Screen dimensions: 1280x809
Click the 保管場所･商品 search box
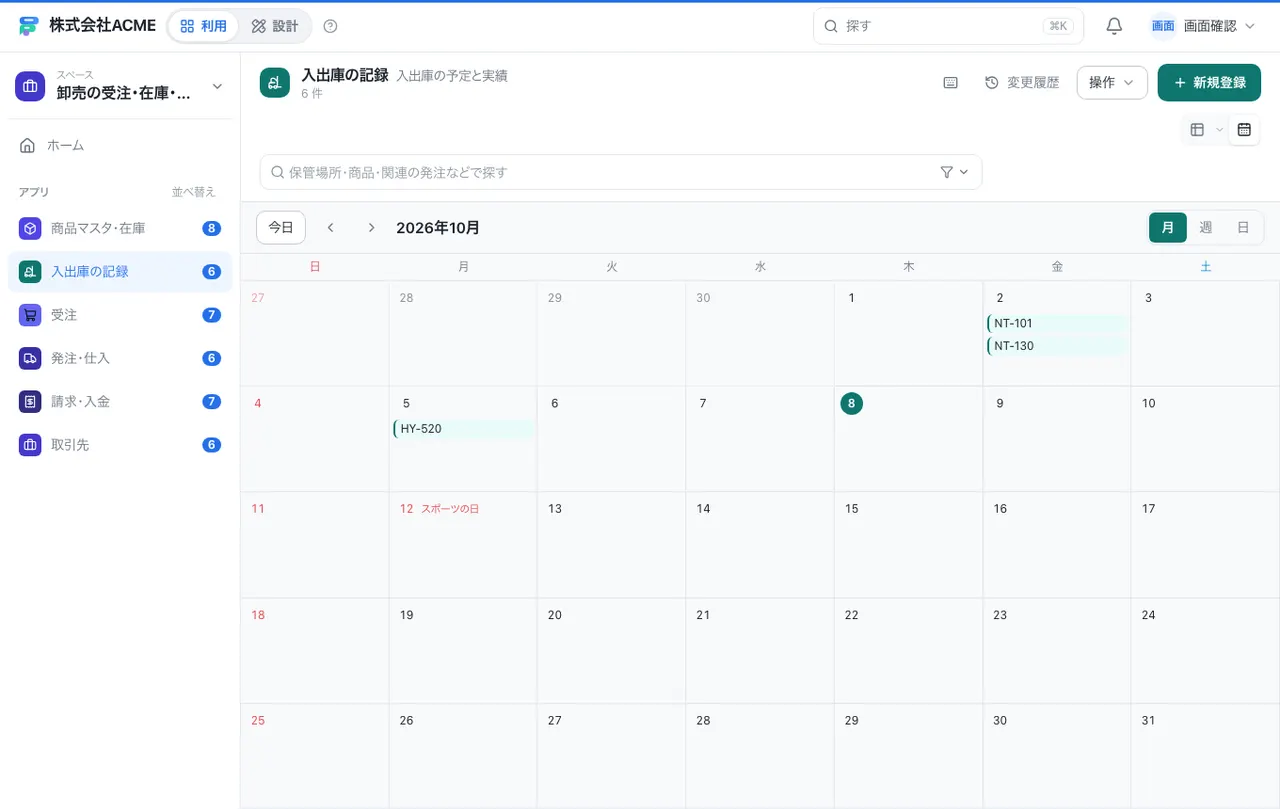tap(621, 172)
